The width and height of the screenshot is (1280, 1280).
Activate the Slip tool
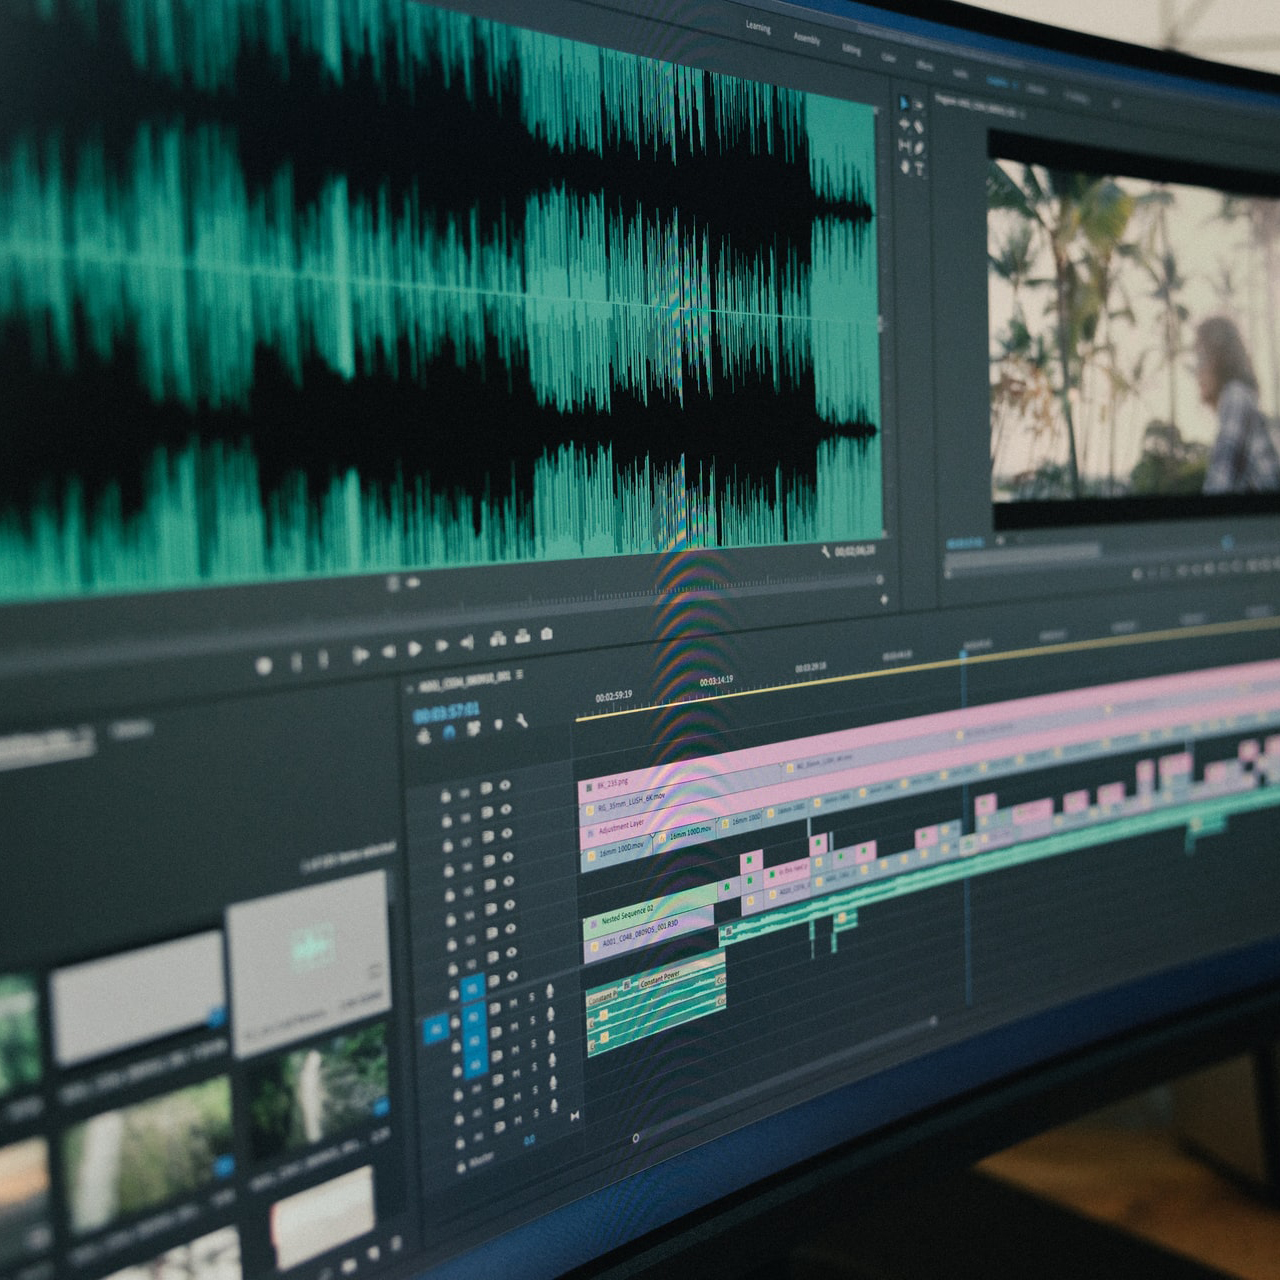904,146
